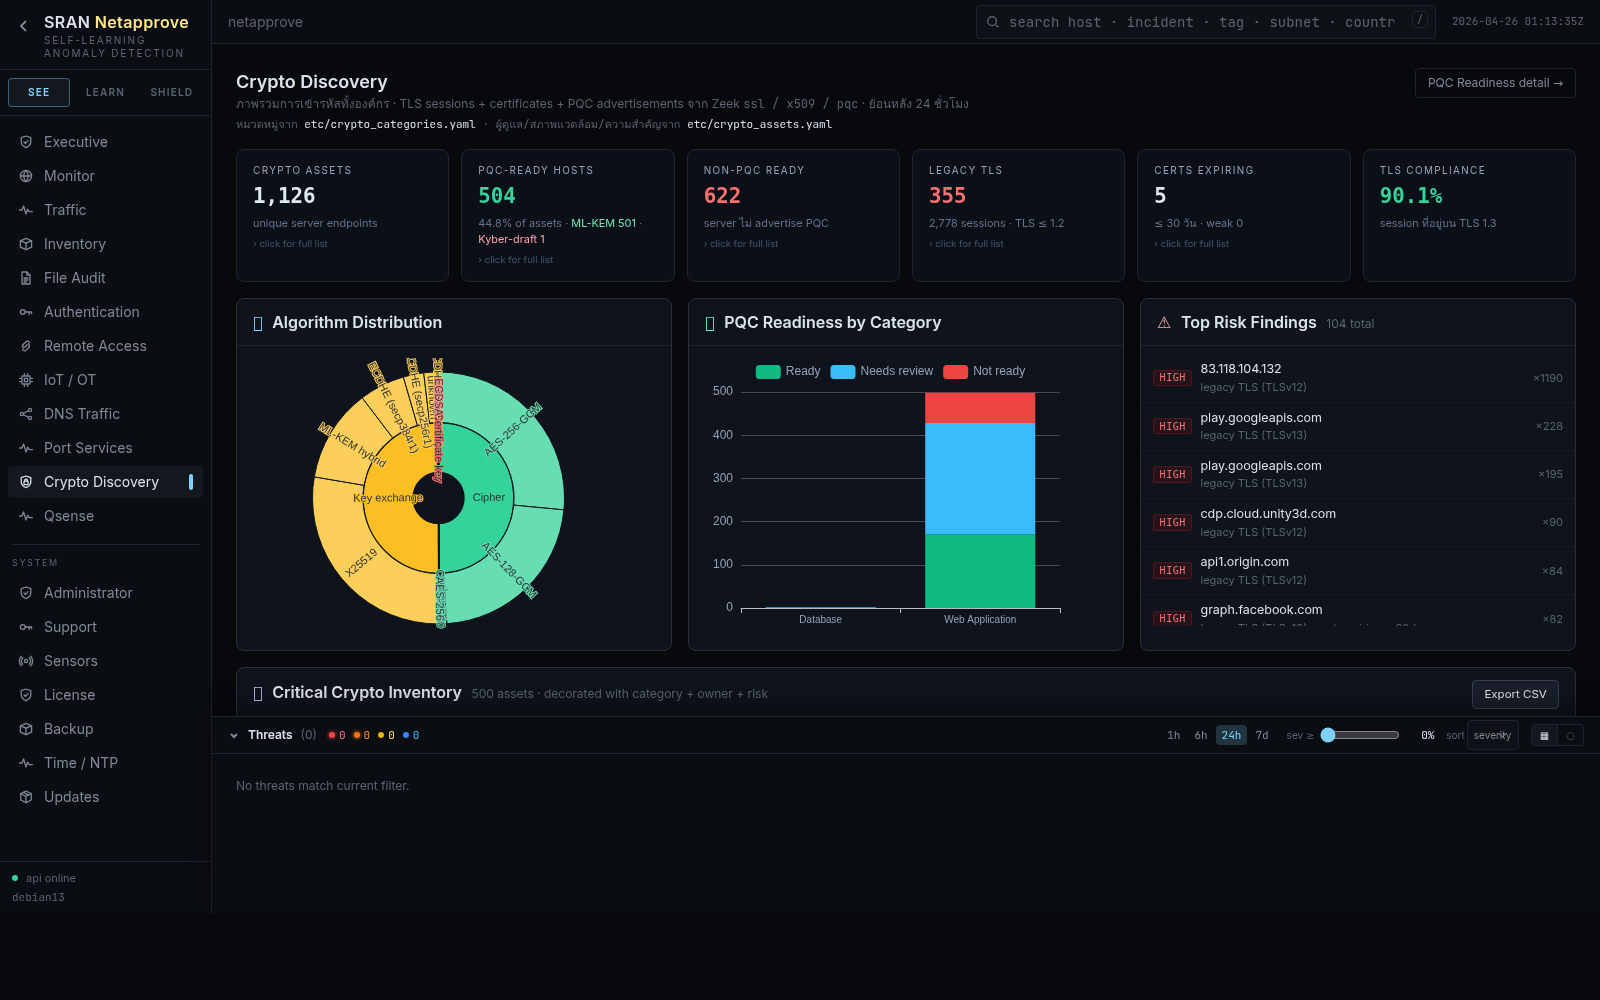Click the Executive shield icon in sidebar
Screen dimensions: 1600x1000
26,142
